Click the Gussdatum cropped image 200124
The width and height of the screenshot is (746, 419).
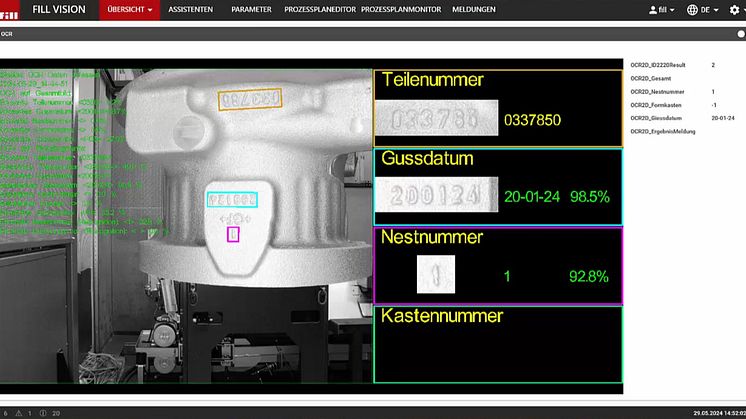tap(435, 196)
